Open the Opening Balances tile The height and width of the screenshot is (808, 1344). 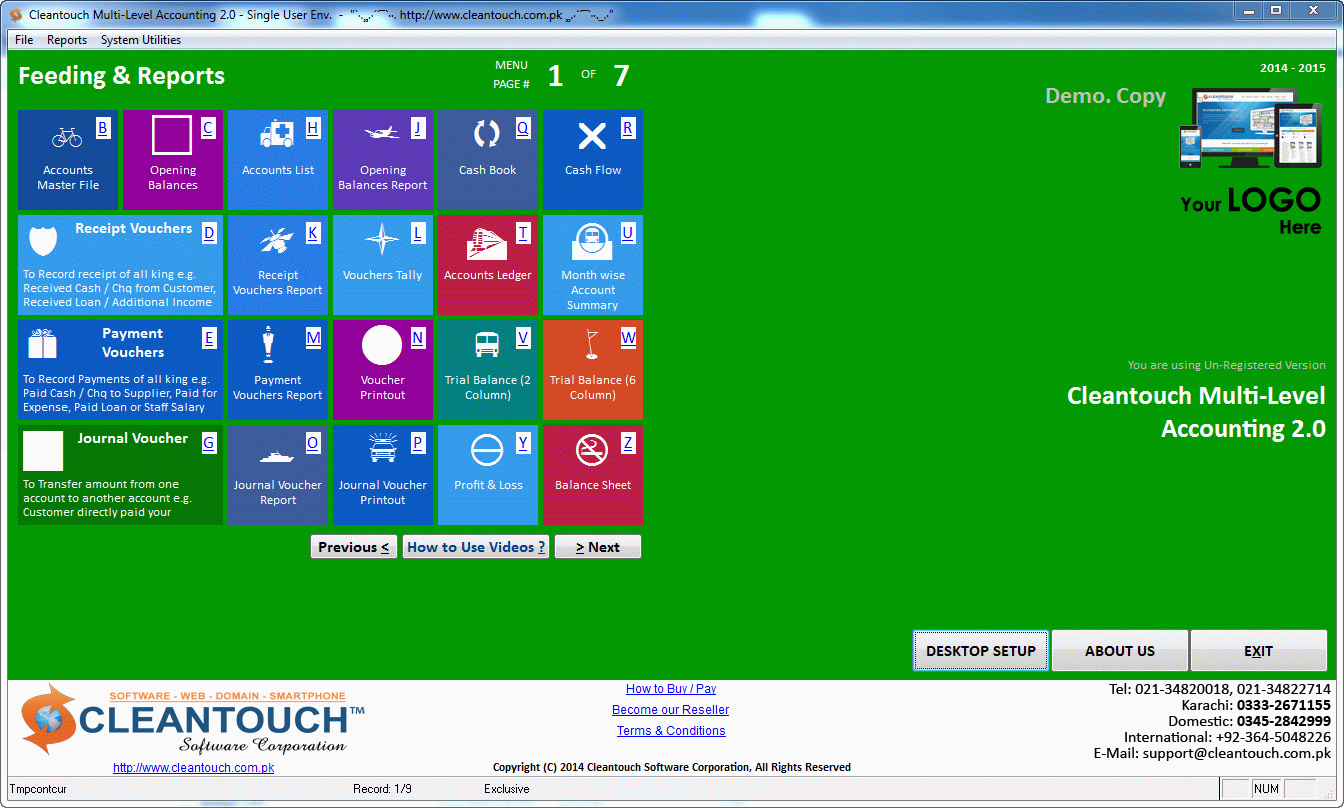pyautogui.click(x=173, y=160)
